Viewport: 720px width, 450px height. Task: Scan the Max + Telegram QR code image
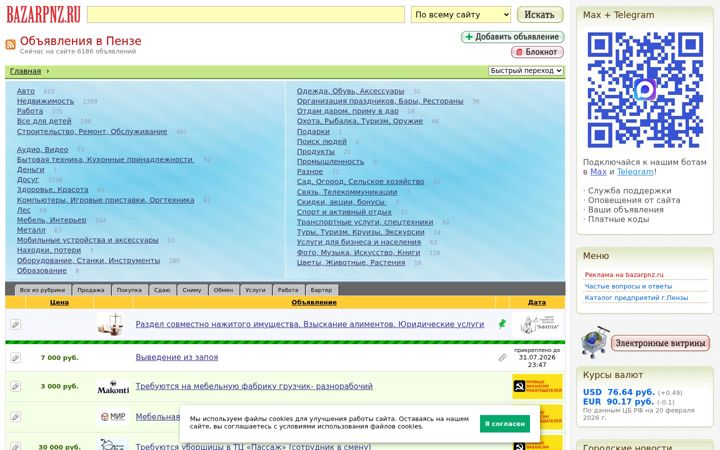[645, 90]
